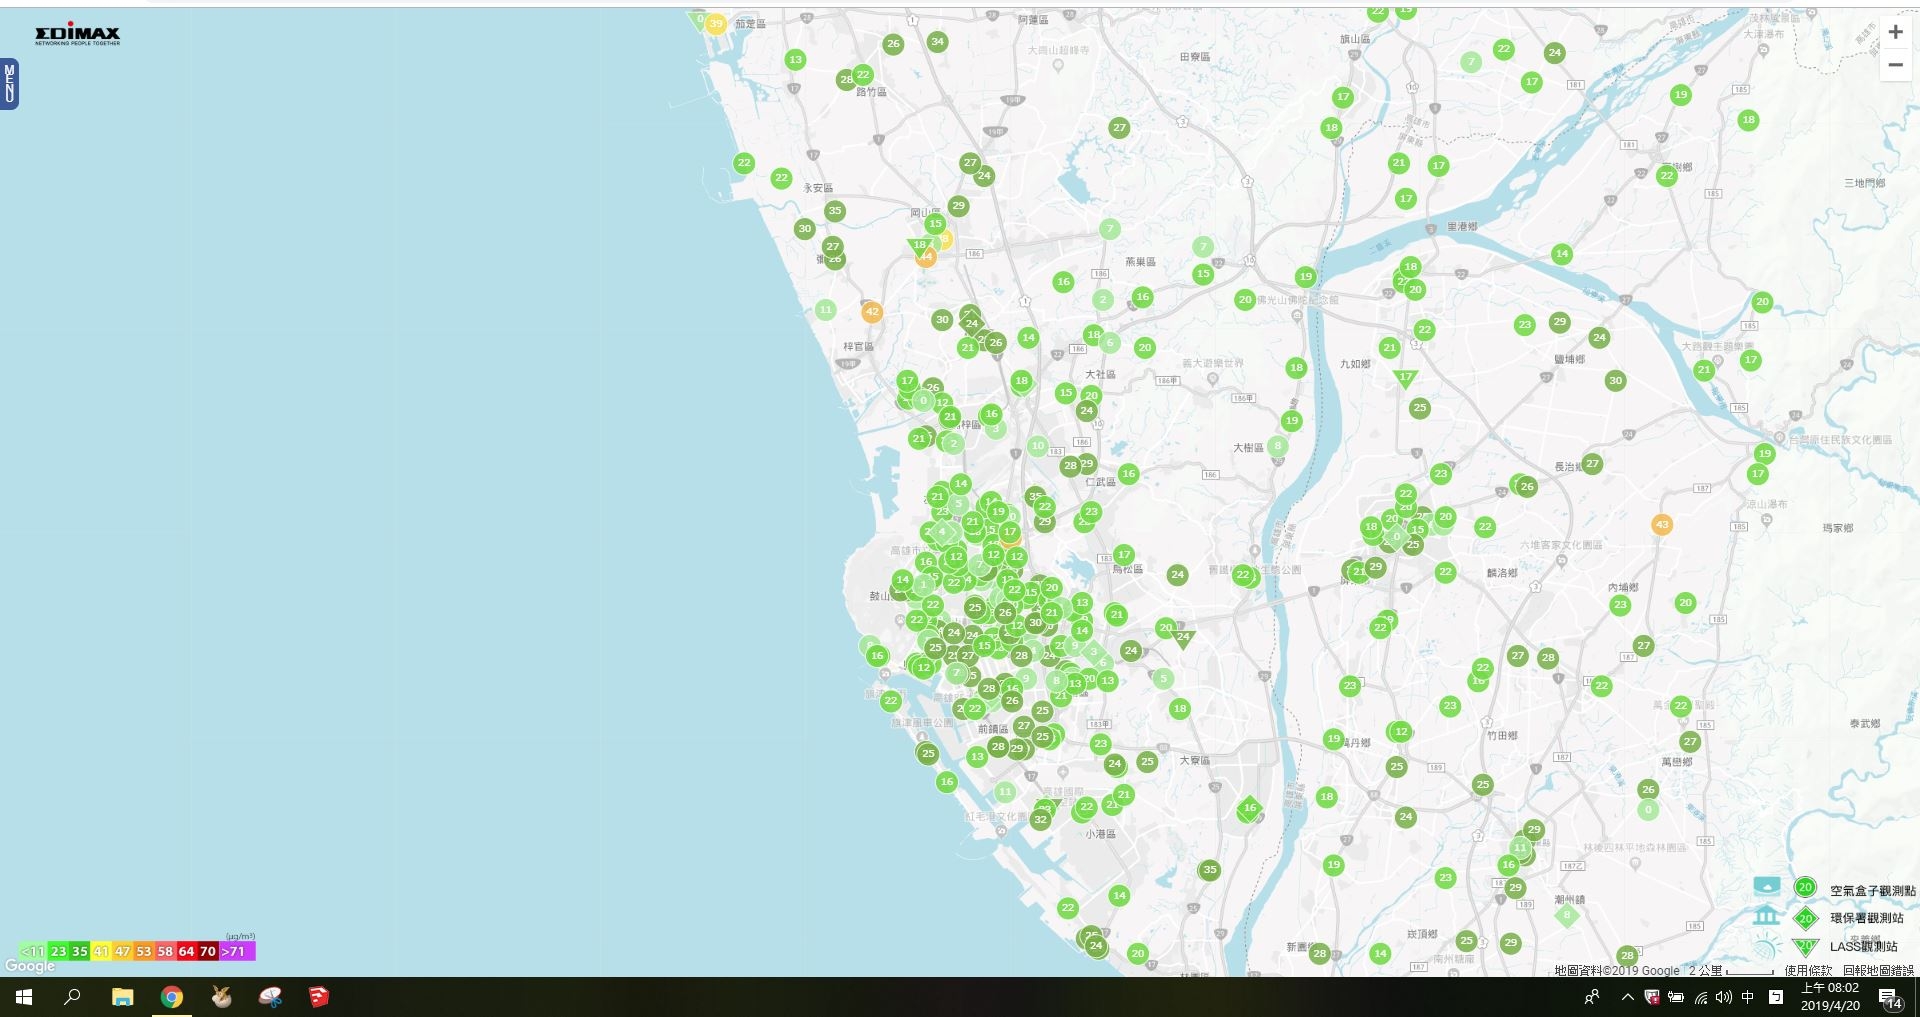
Task: Open File Explorer from taskbar
Action: 122,997
